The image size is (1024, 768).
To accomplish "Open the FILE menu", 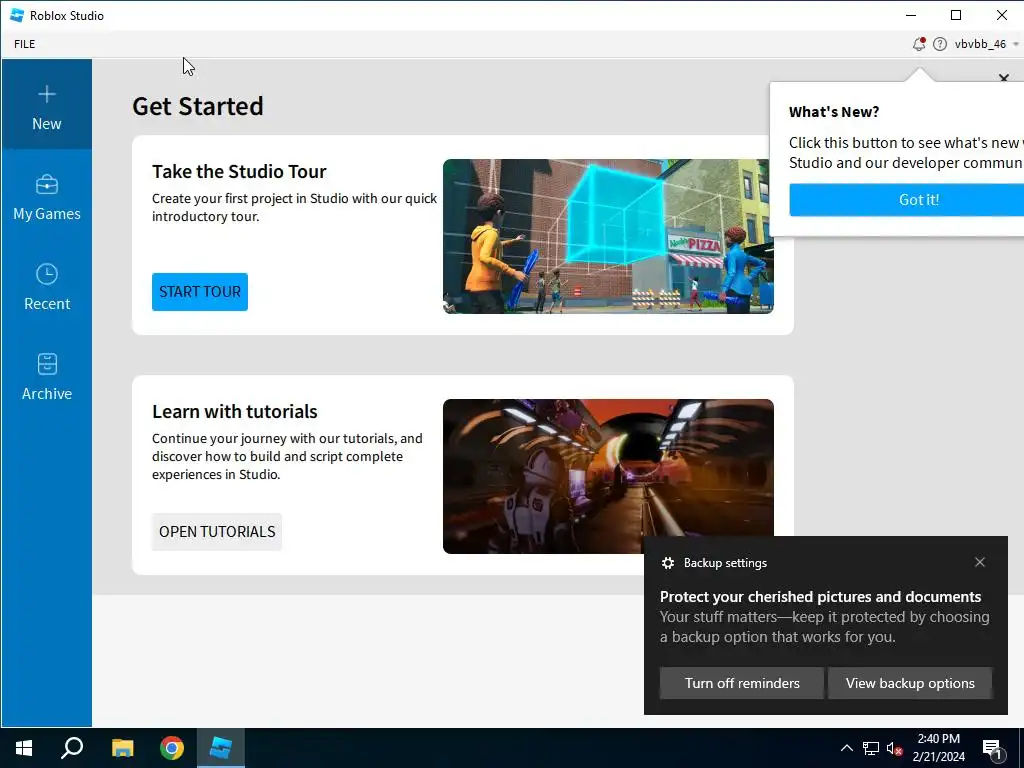I will coord(25,44).
